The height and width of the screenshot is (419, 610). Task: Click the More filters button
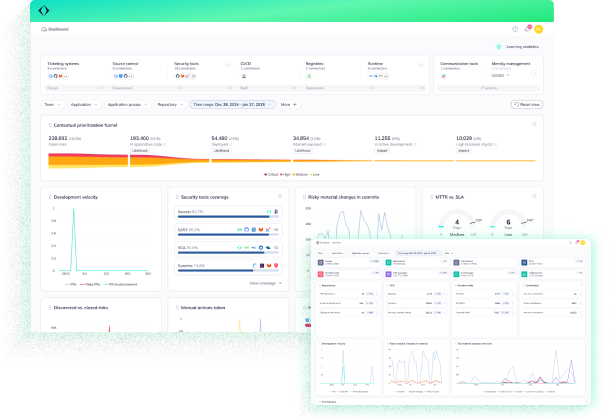(x=288, y=104)
